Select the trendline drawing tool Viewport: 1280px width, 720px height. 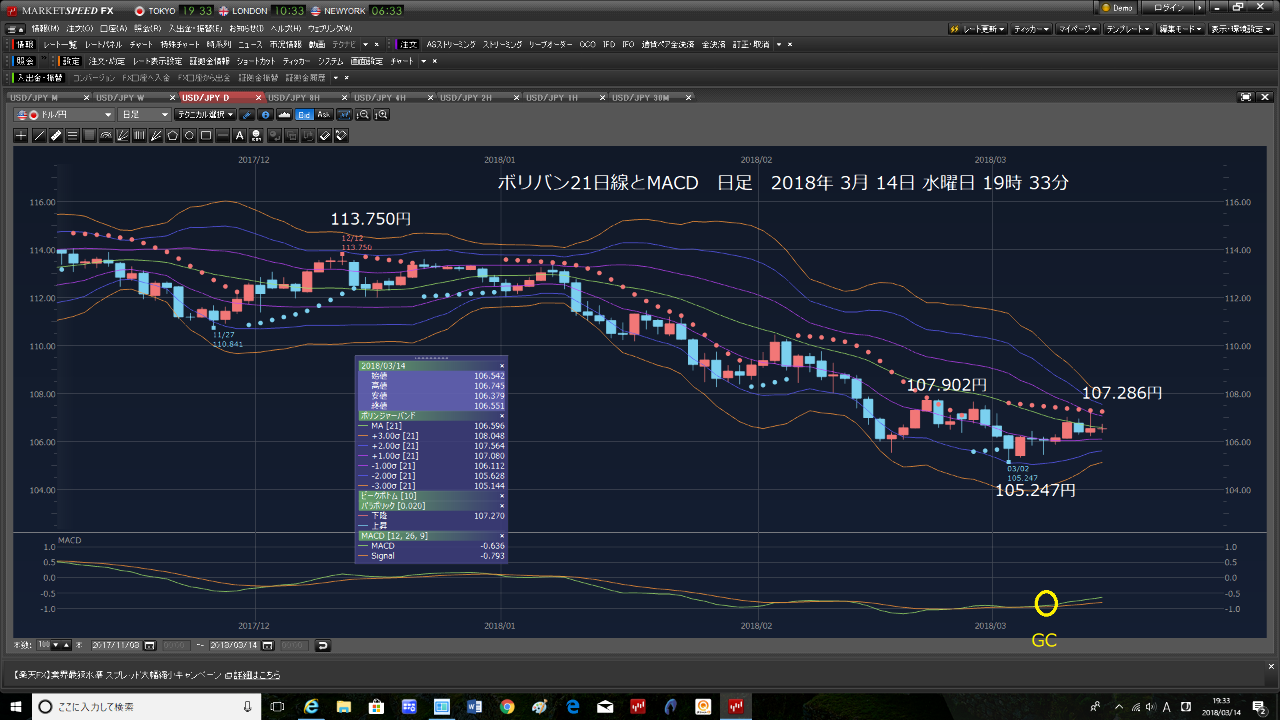tap(39, 135)
